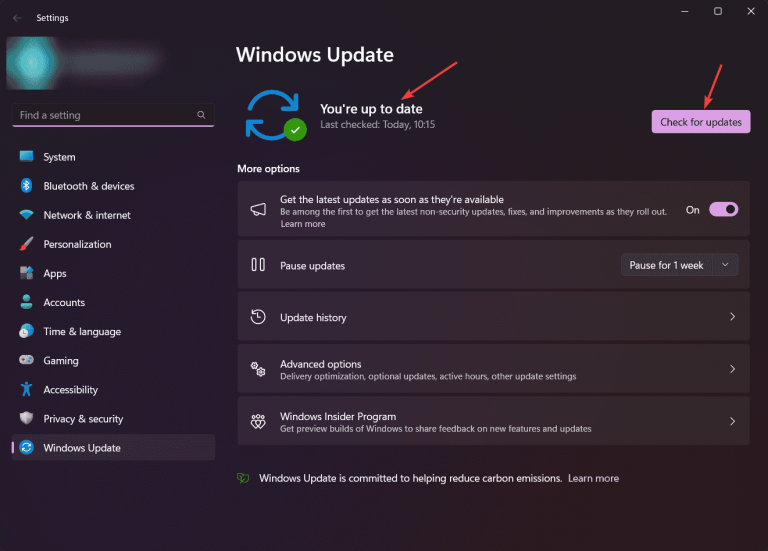
Task: Click the Accessibility figure icon
Action: click(x=26, y=390)
